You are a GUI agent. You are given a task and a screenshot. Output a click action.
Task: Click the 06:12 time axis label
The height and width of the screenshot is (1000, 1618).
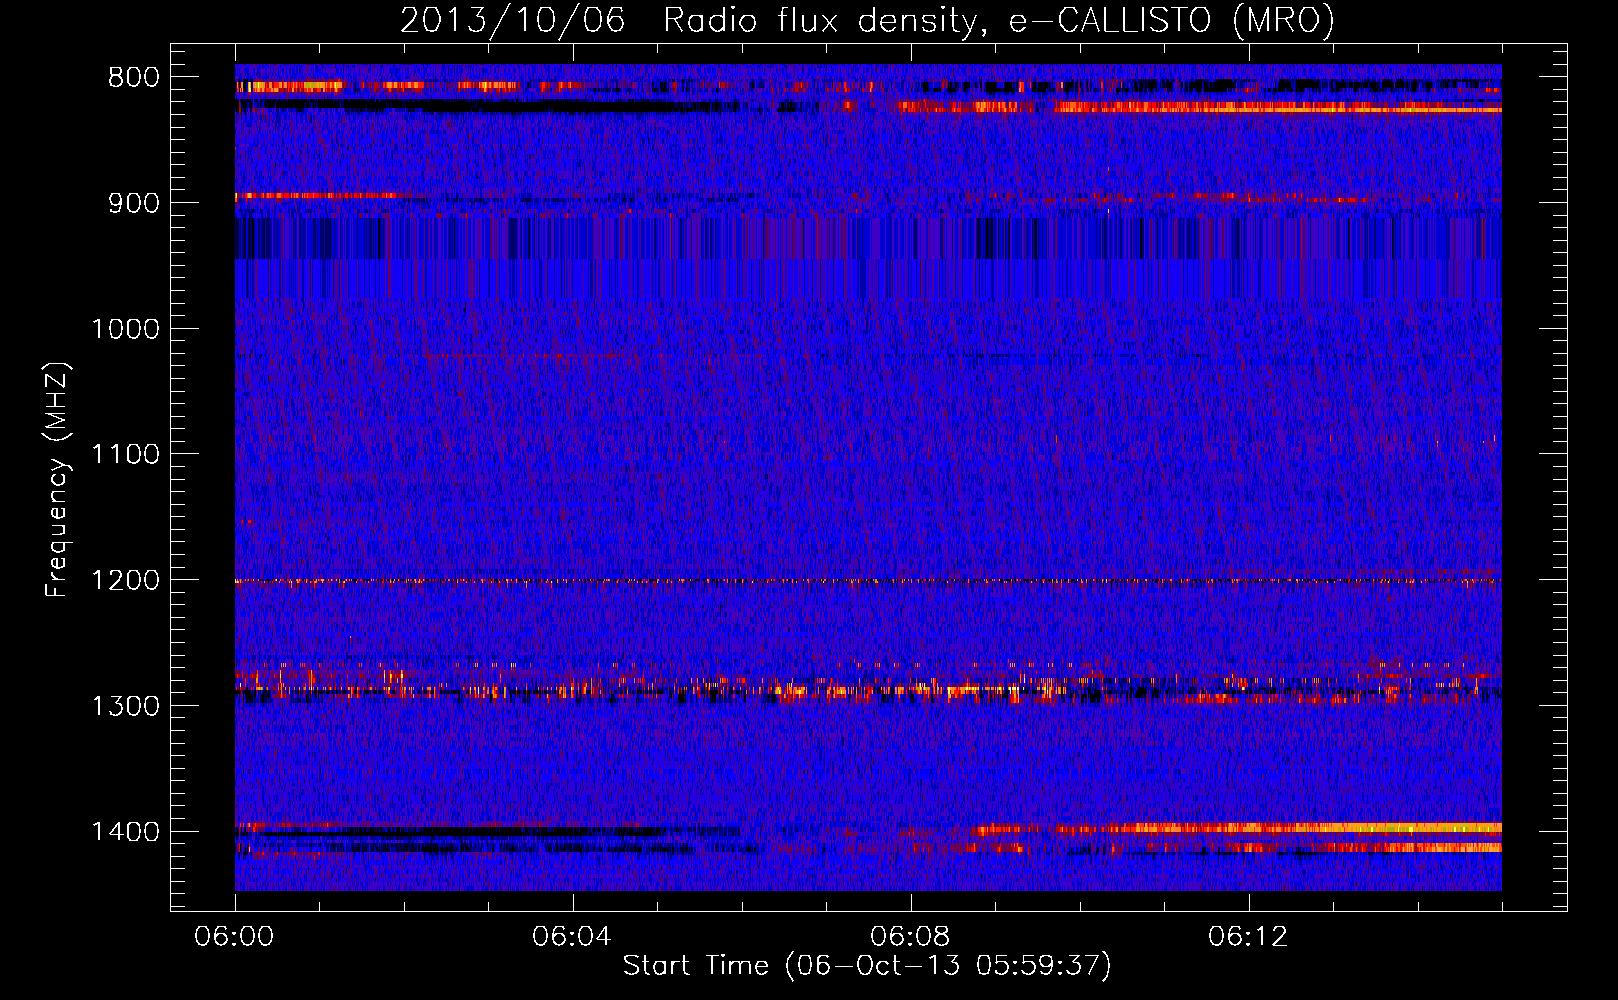1248,937
